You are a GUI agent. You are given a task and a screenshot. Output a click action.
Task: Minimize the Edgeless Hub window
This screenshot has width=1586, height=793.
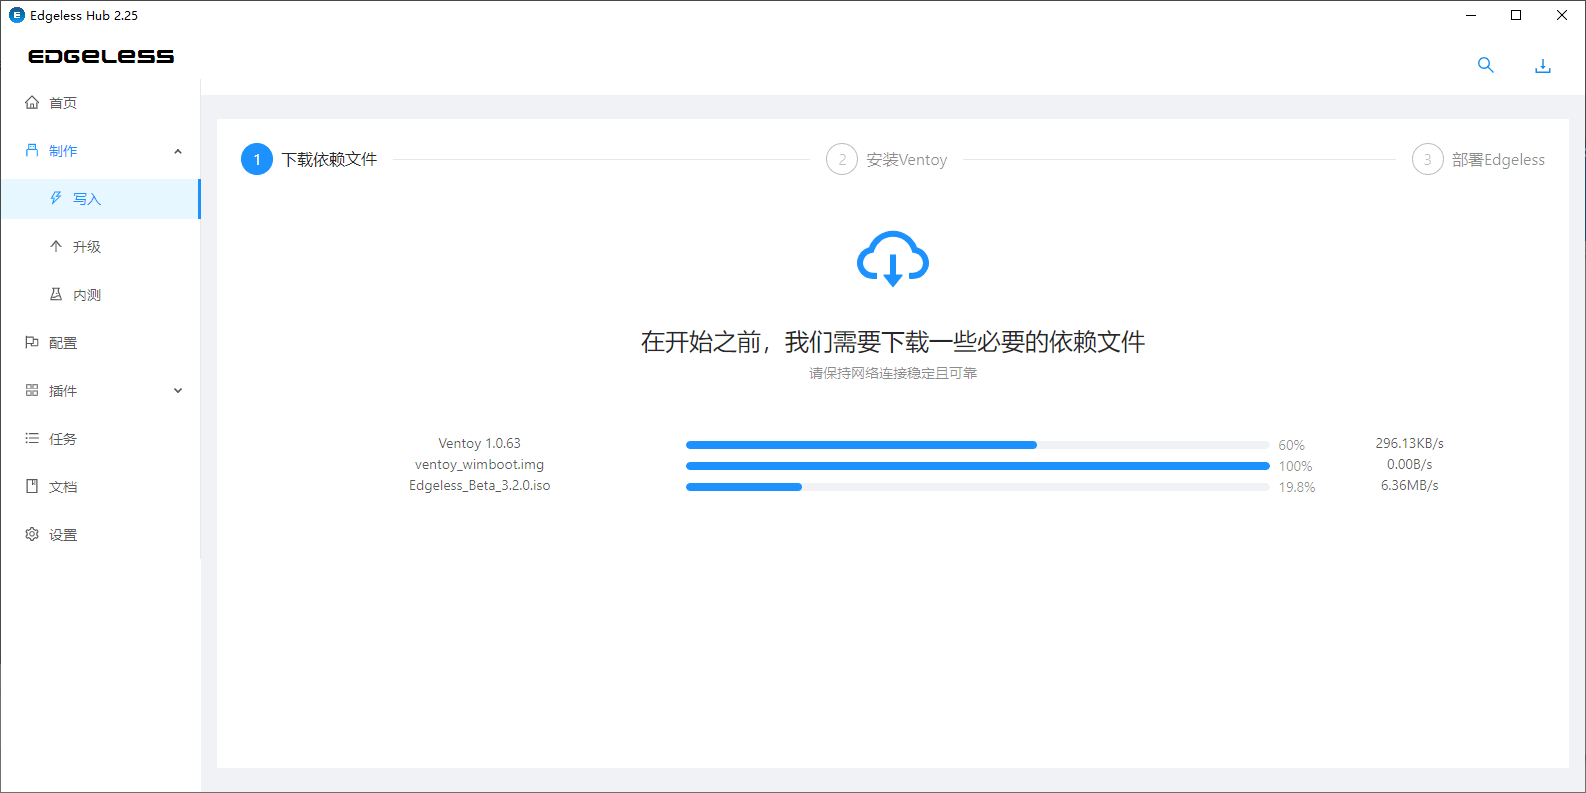click(x=1471, y=15)
